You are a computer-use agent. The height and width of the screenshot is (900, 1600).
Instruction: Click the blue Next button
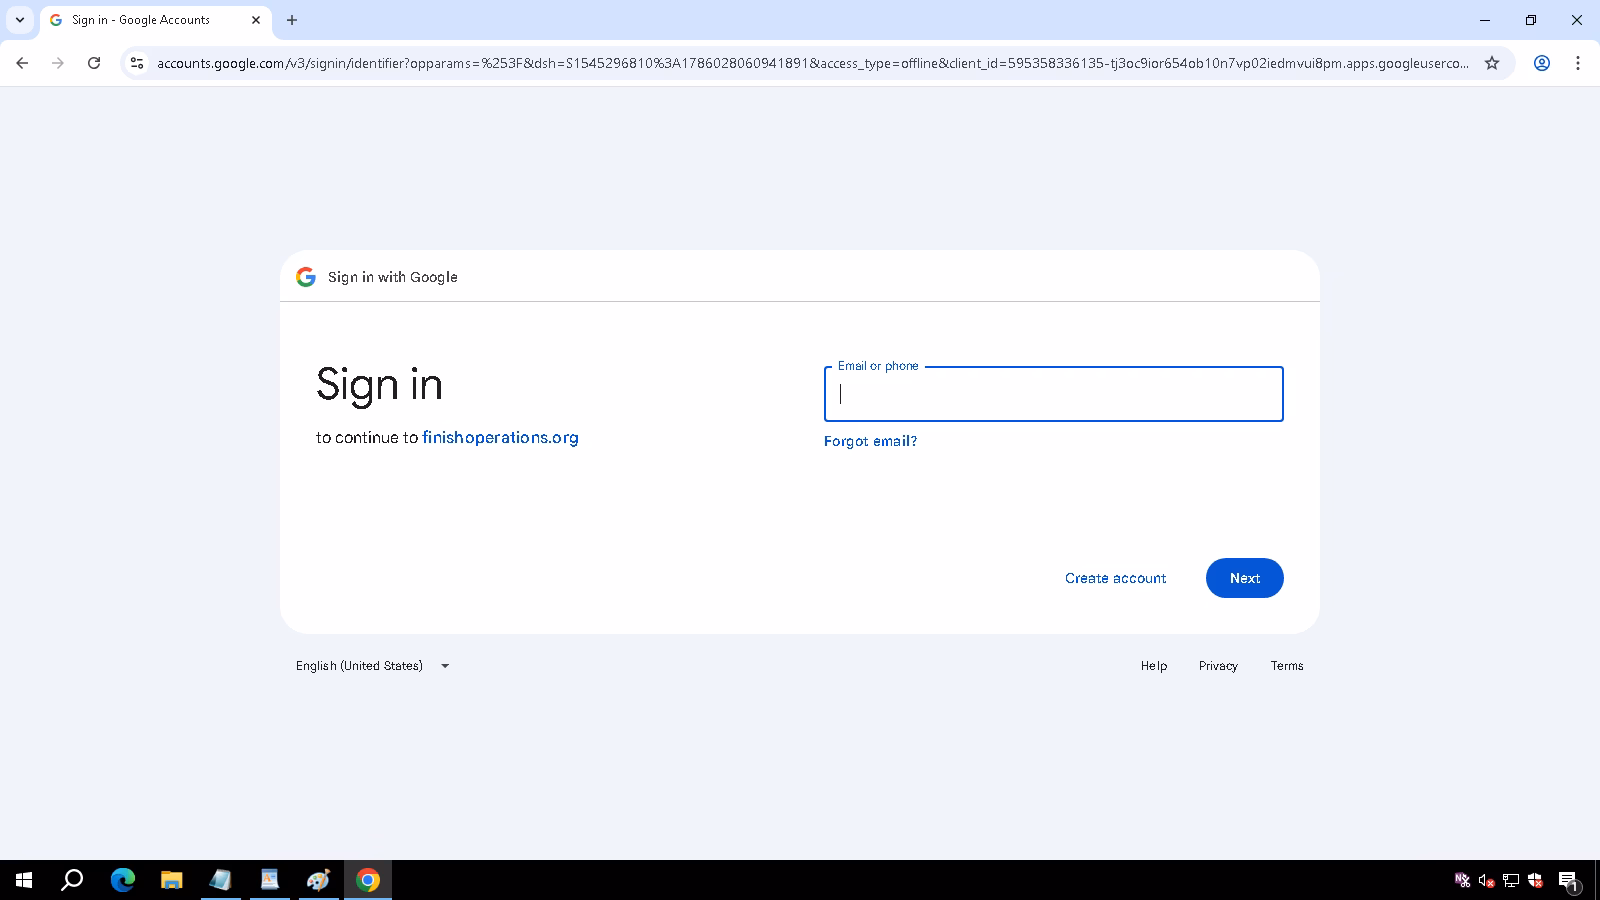1245,578
